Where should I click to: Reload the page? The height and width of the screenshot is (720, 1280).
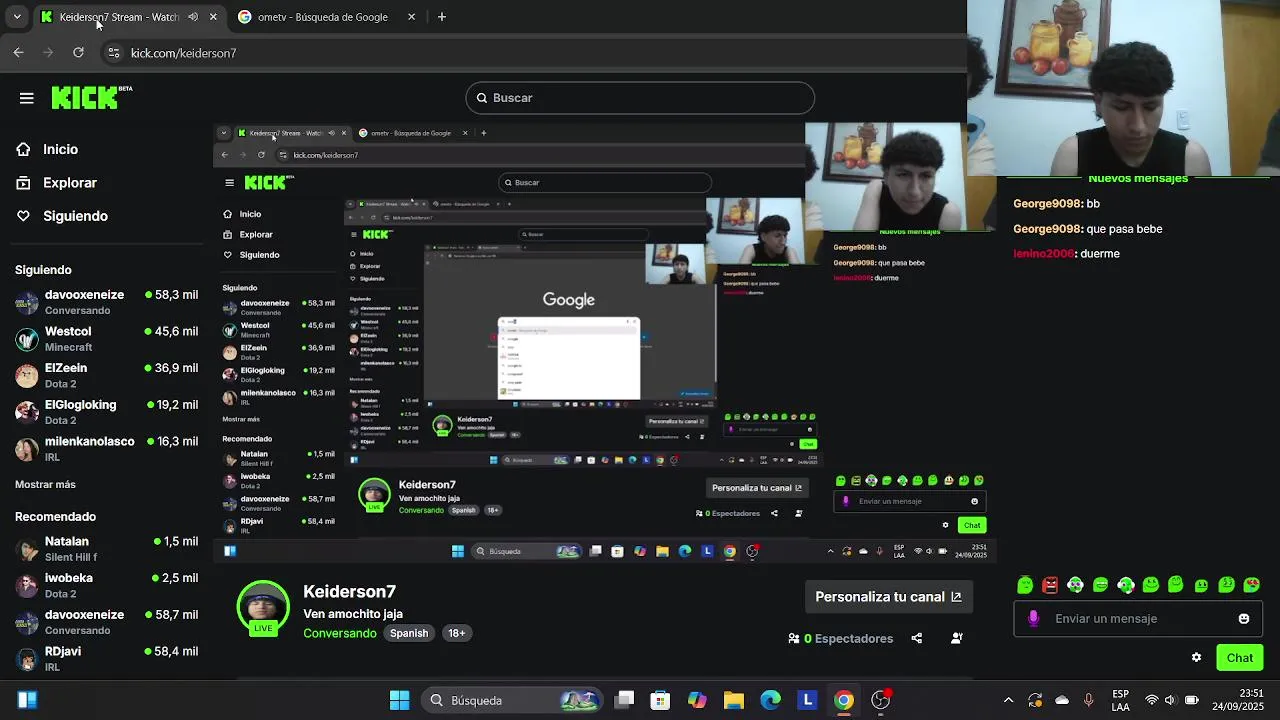[x=78, y=53]
